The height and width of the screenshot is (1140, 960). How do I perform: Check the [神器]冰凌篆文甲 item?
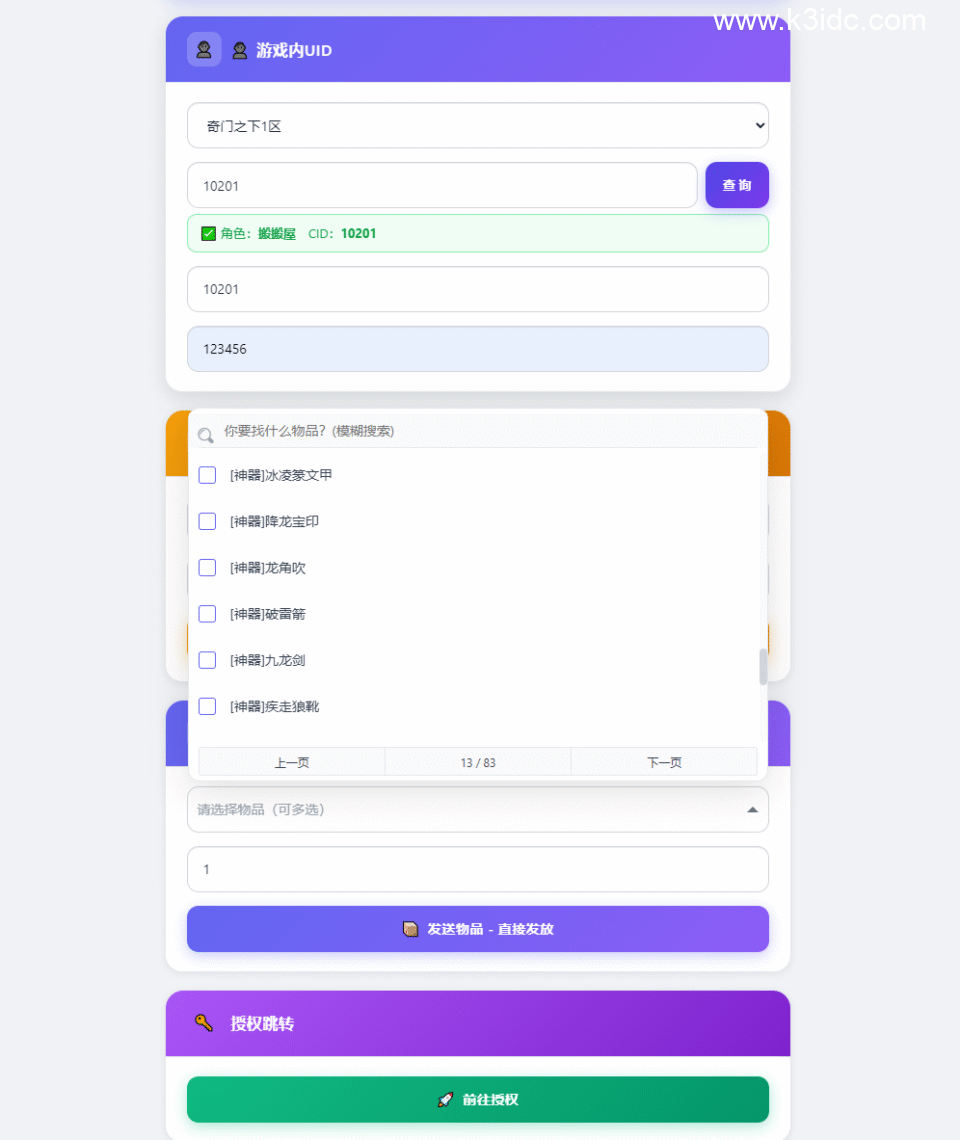(207, 475)
